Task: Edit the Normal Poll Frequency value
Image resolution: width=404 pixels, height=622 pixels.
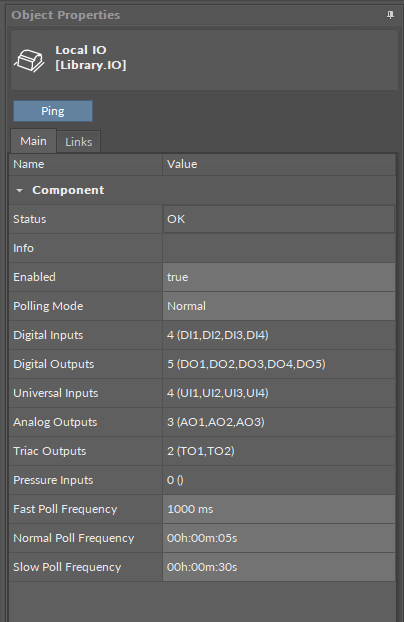Action: pyautogui.click(x=279, y=538)
